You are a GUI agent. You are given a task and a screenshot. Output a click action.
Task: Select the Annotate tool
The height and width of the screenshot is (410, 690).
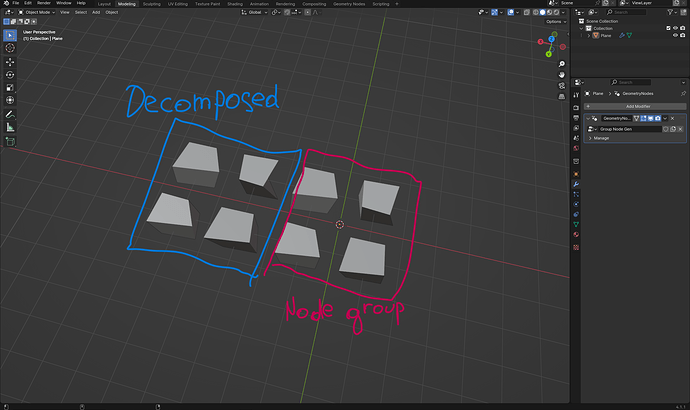[x=10, y=114]
